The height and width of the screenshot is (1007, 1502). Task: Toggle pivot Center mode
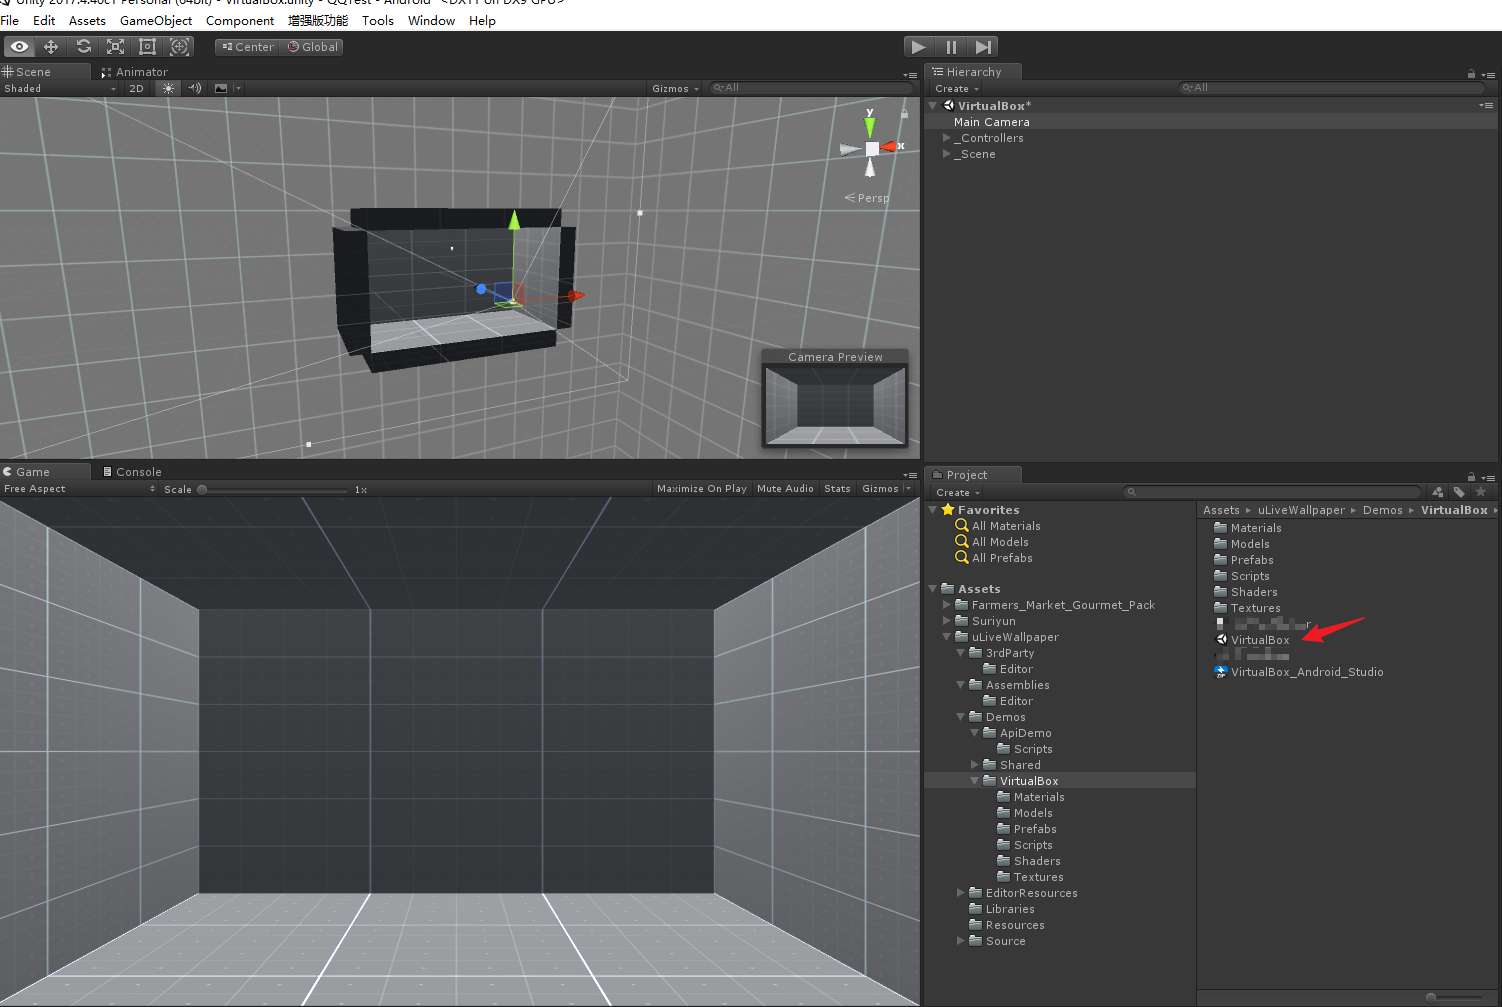point(247,47)
